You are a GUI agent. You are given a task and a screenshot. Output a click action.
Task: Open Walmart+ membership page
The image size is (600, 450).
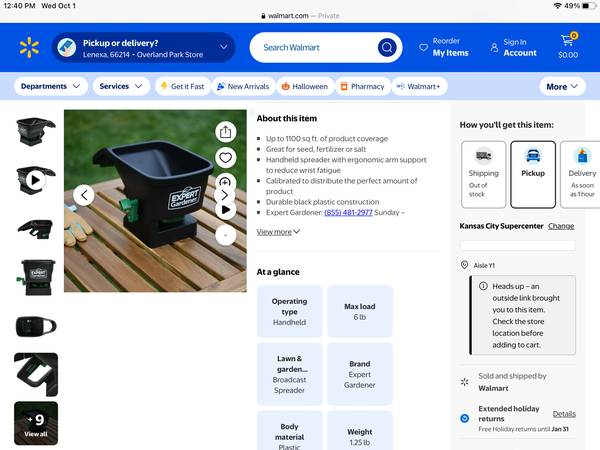tap(419, 86)
